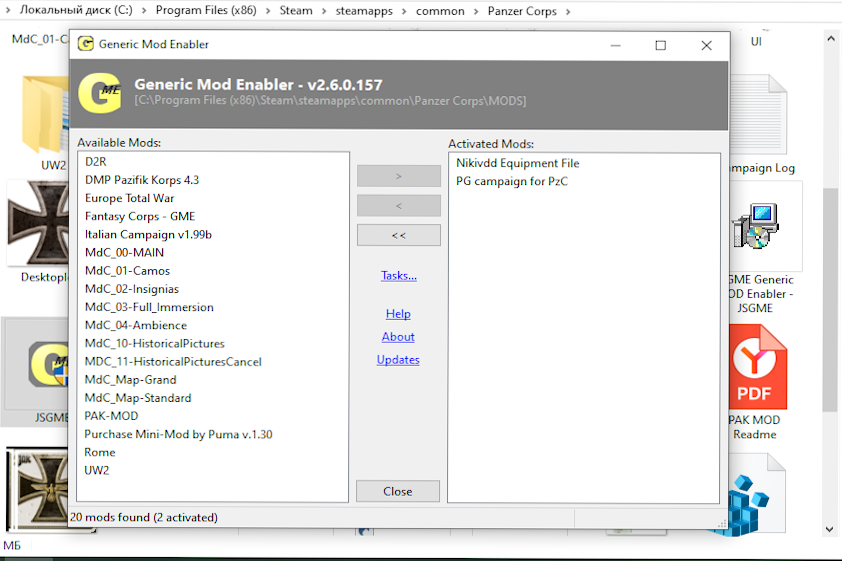The image size is (842, 561).
Task: Click the Close button in Mod Enabler
Action: [398, 491]
